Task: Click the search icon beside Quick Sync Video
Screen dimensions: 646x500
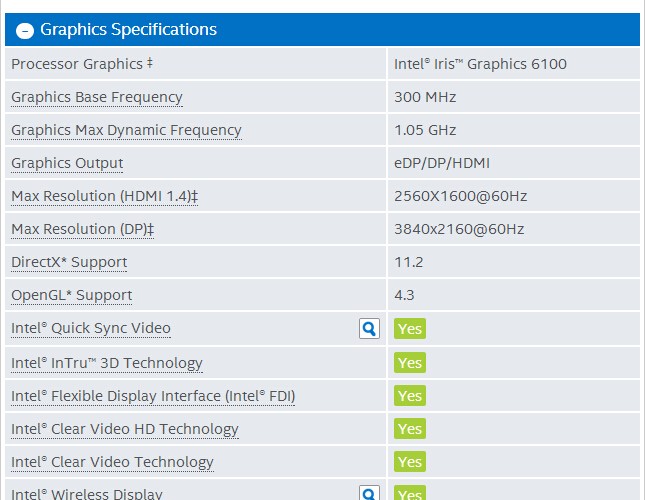Action: tap(369, 328)
